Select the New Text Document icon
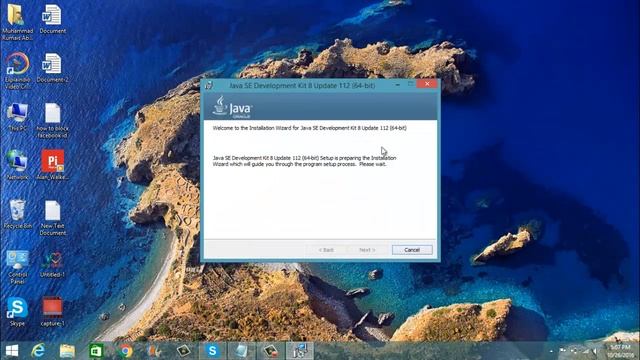This screenshot has height=360, width=640. (52, 218)
